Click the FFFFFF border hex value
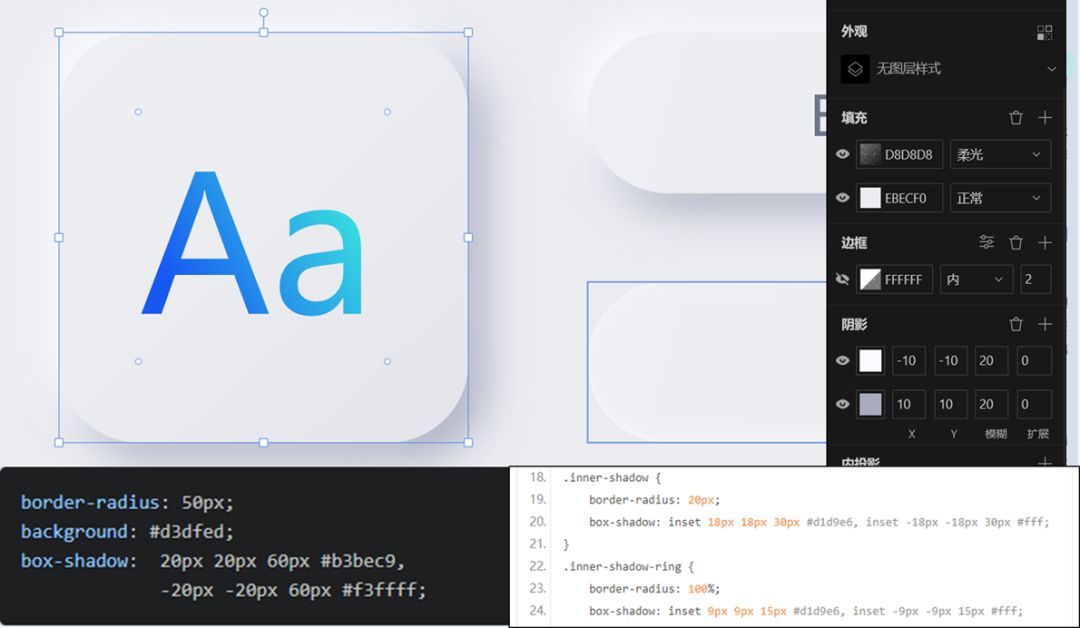The width and height of the screenshot is (1080, 628). 903,280
